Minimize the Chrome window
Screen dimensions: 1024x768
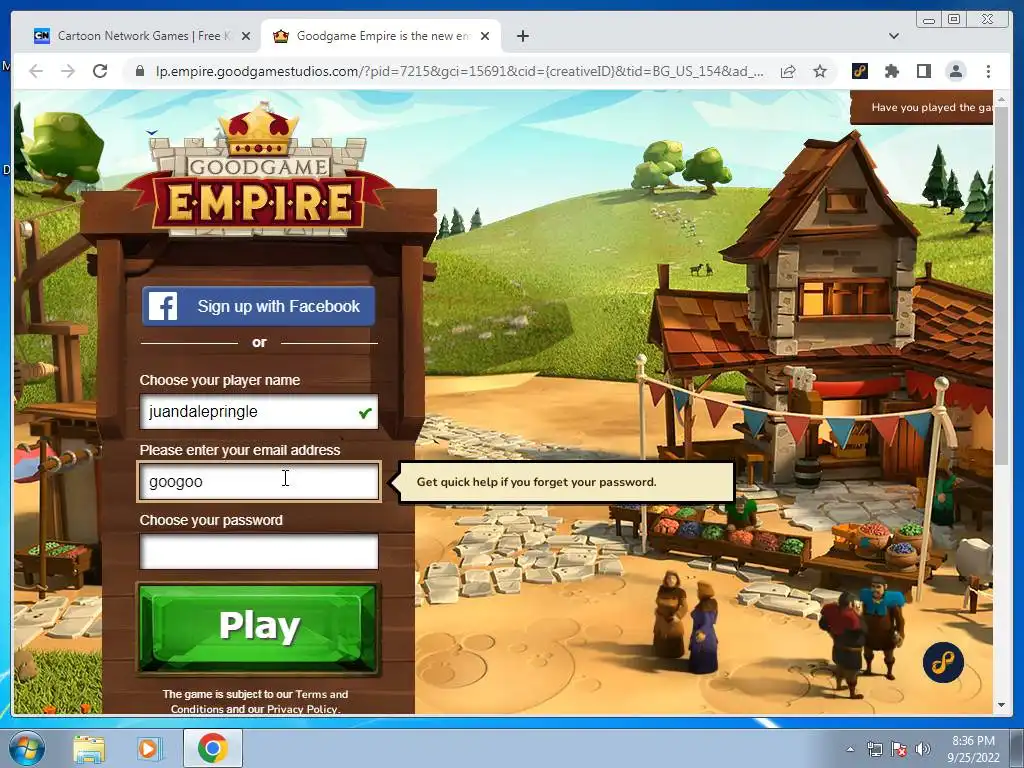click(x=929, y=20)
